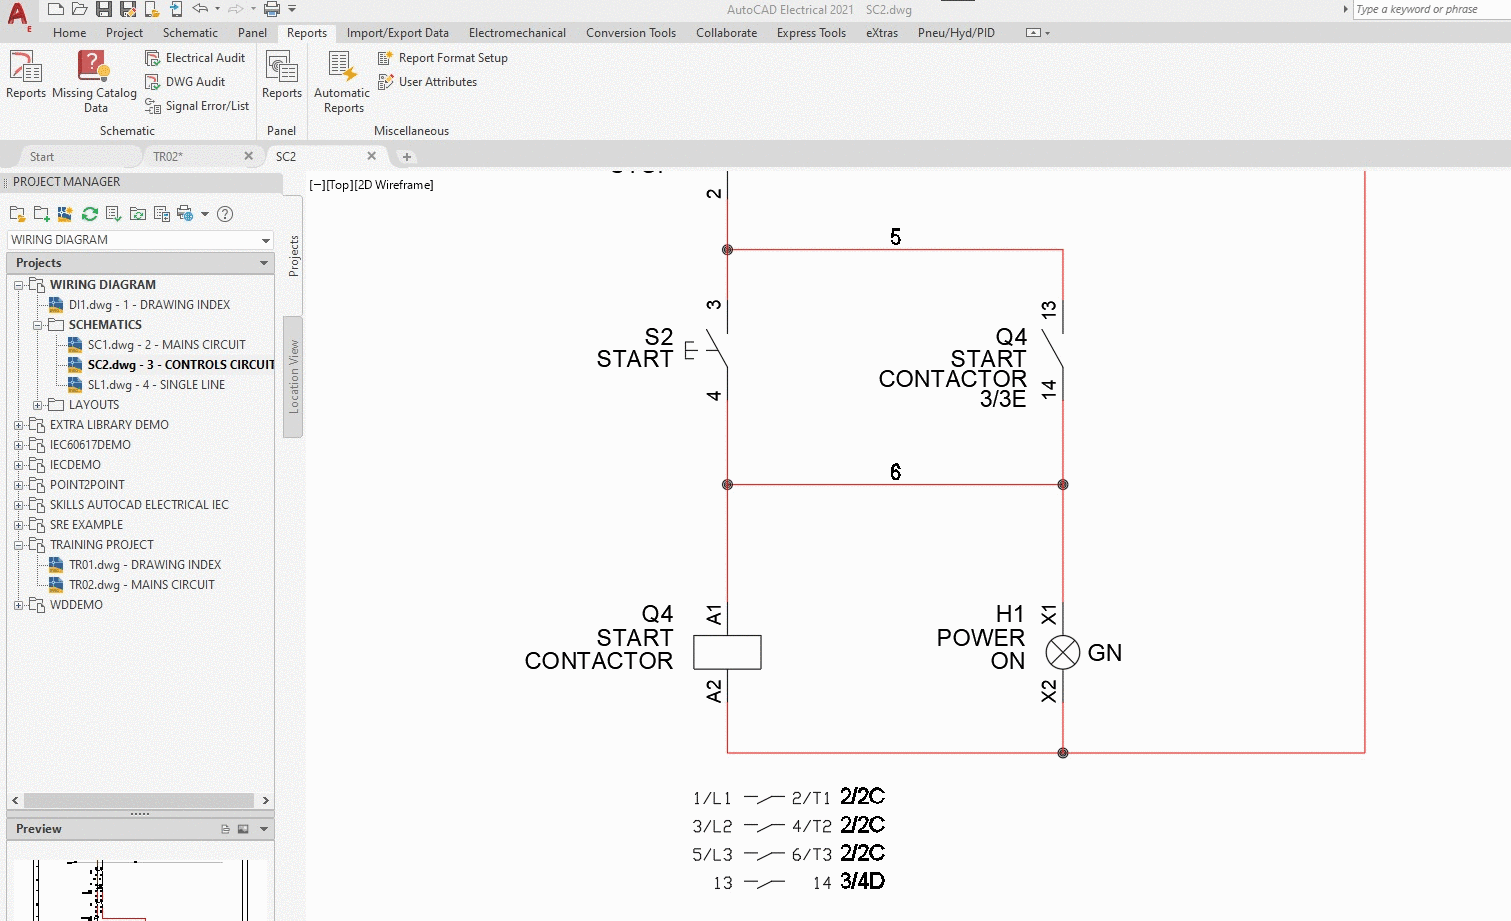Click the Save As icon in quick access

128,9
